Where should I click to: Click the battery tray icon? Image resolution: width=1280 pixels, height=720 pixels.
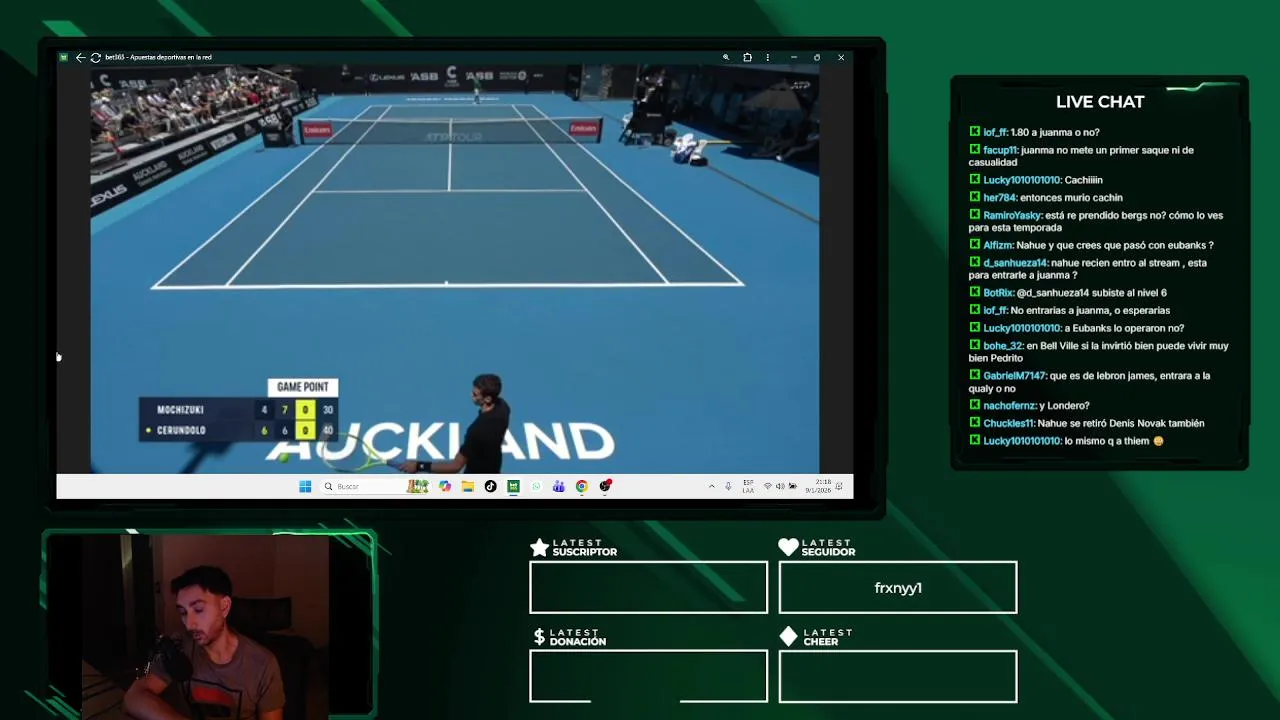coord(792,486)
